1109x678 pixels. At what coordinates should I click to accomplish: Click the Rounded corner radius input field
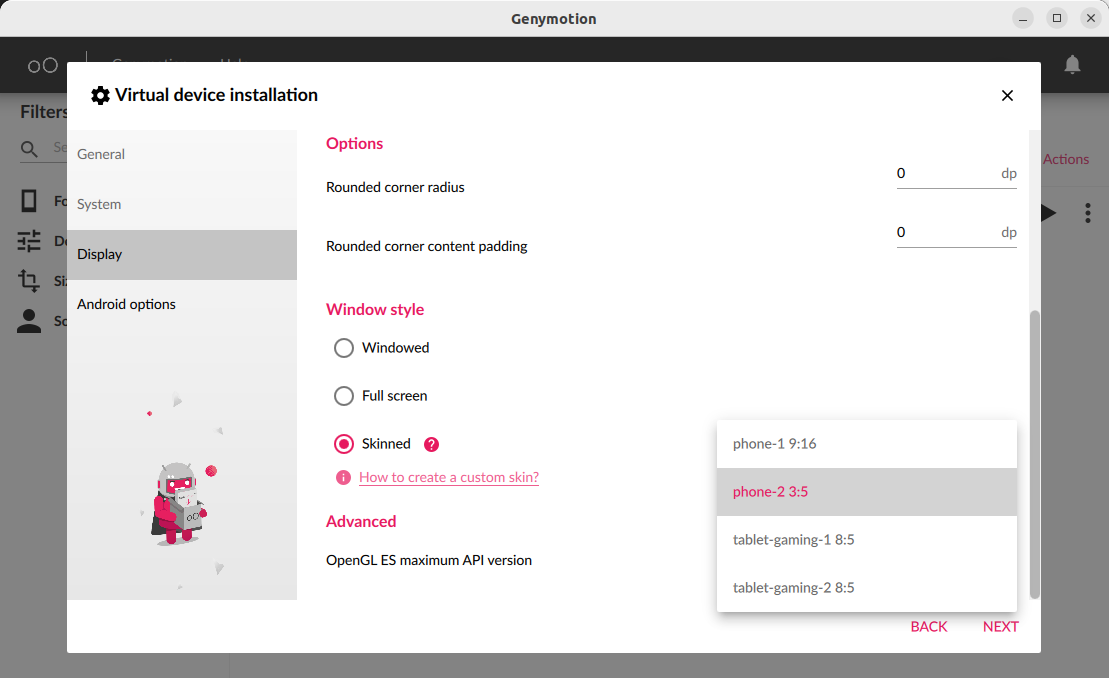click(945, 173)
